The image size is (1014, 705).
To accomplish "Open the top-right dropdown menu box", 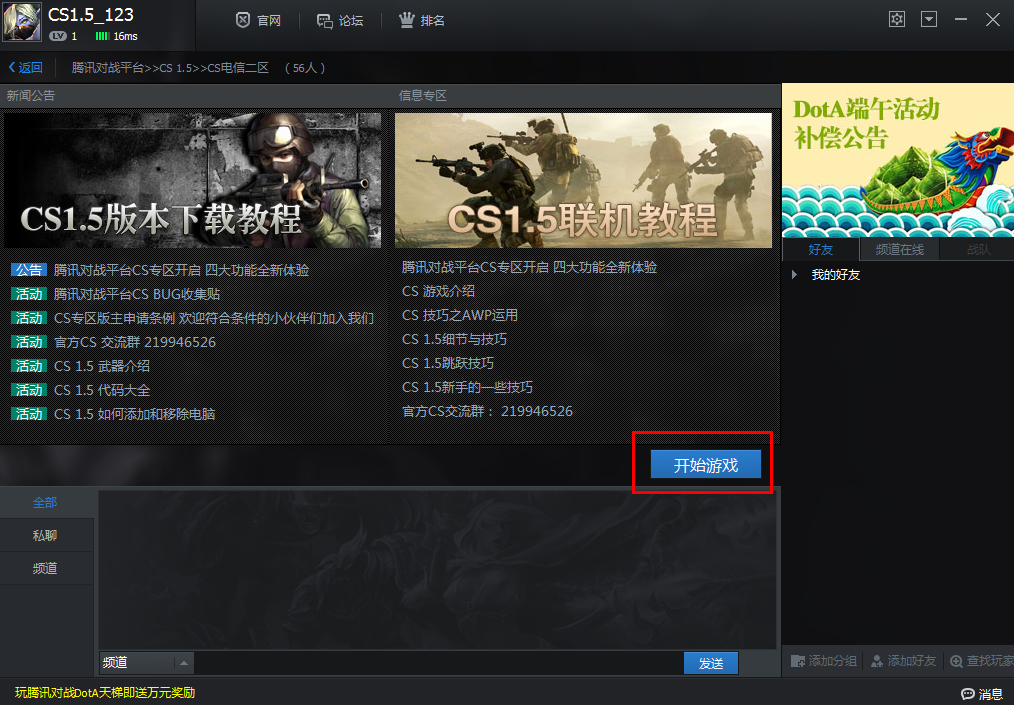I will click(x=929, y=19).
